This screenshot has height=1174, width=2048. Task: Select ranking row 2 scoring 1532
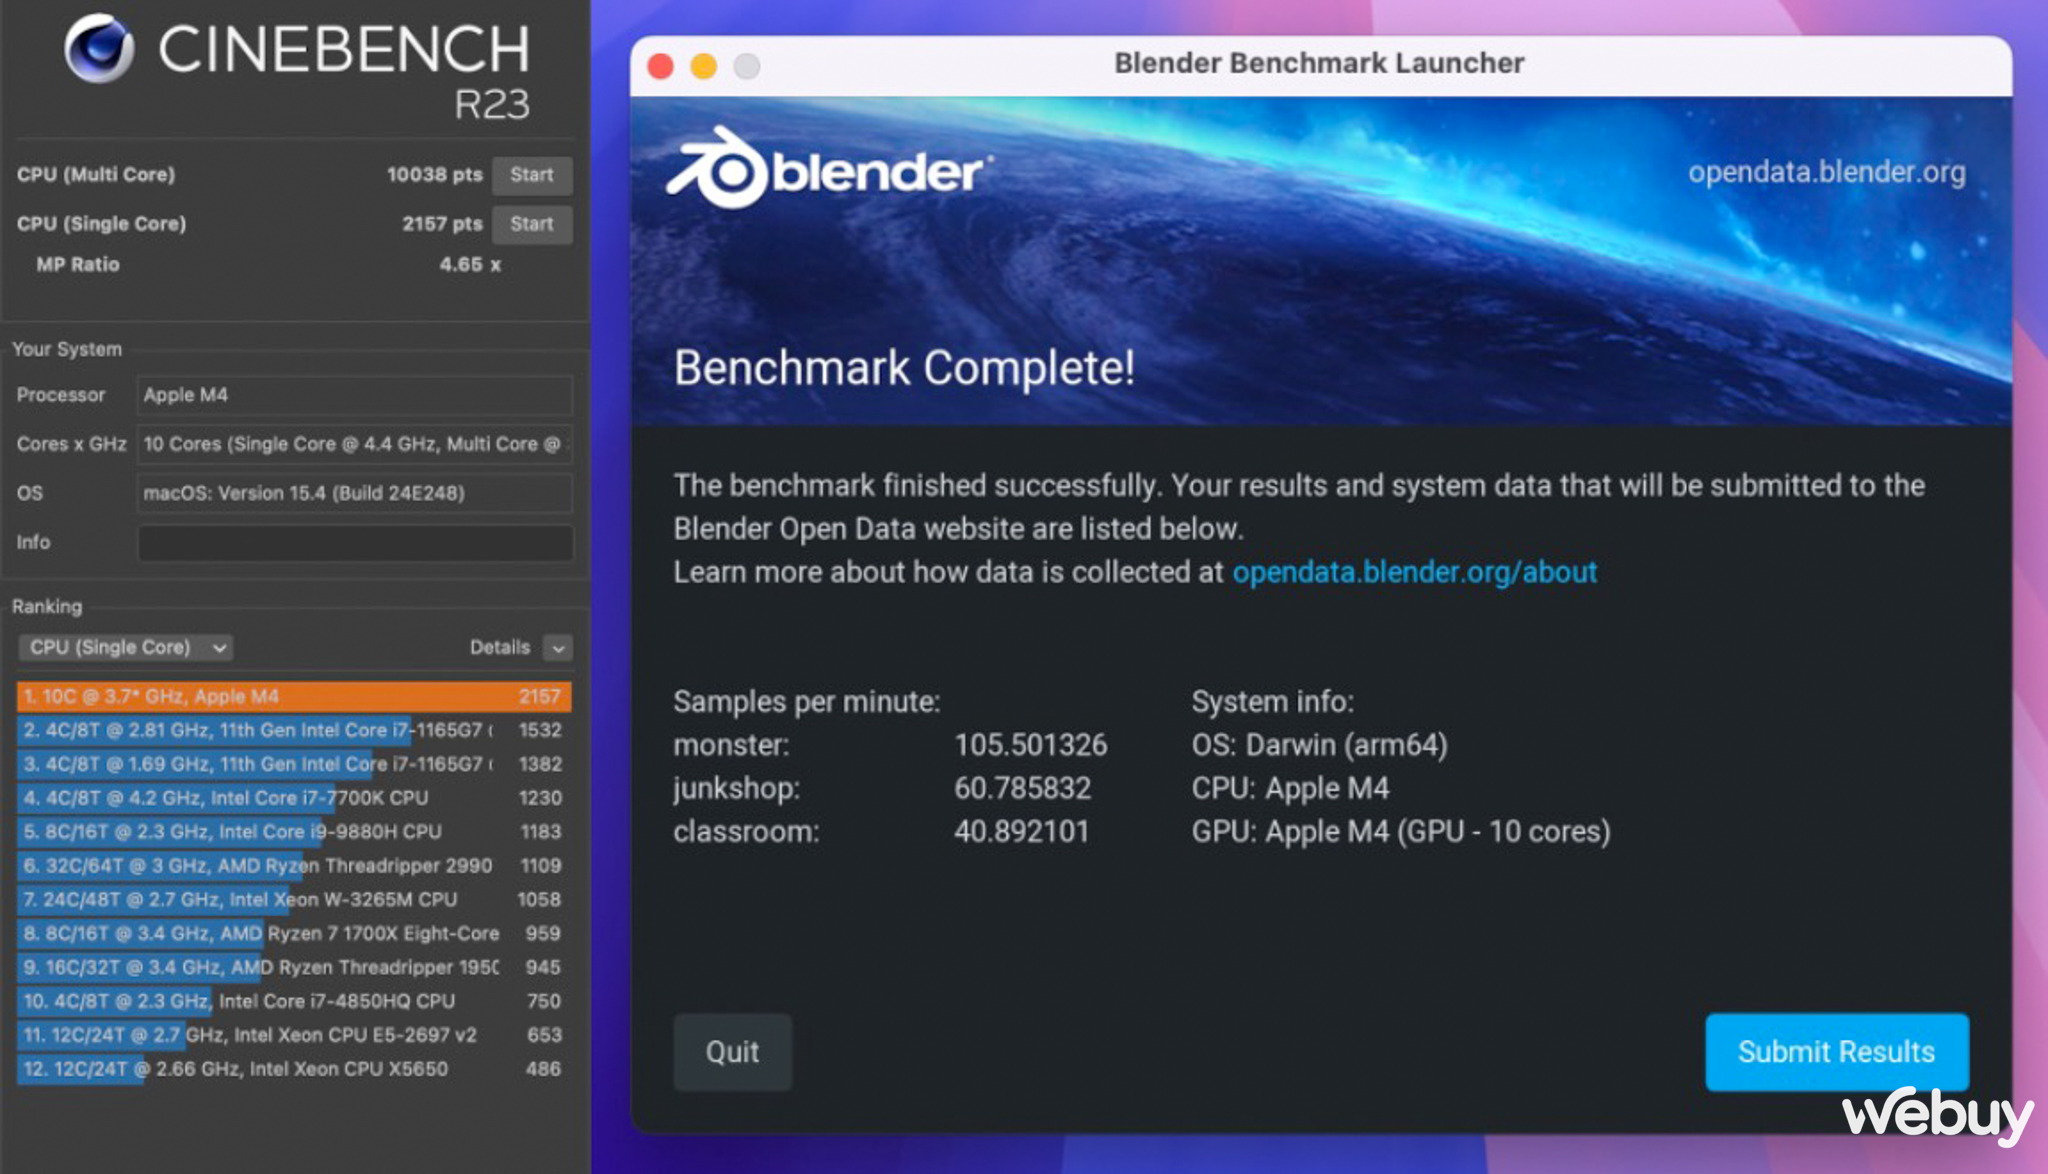(x=294, y=730)
